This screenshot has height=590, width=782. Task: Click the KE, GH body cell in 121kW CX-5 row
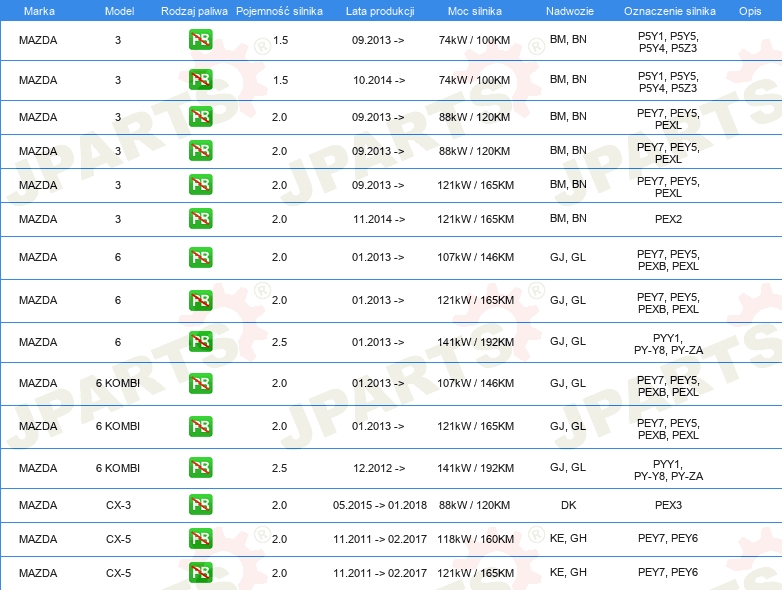(x=568, y=572)
